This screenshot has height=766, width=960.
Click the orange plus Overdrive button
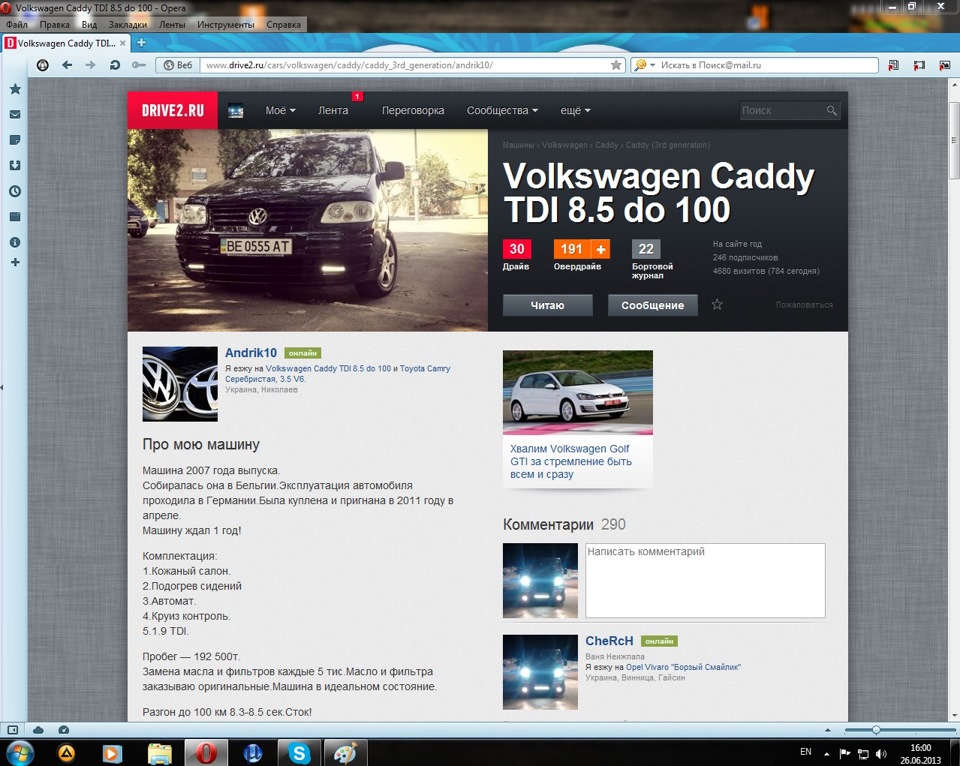(601, 249)
